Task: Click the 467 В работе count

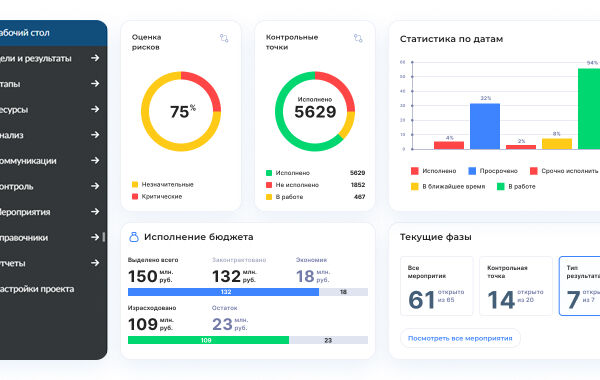Action: click(x=359, y=197)
